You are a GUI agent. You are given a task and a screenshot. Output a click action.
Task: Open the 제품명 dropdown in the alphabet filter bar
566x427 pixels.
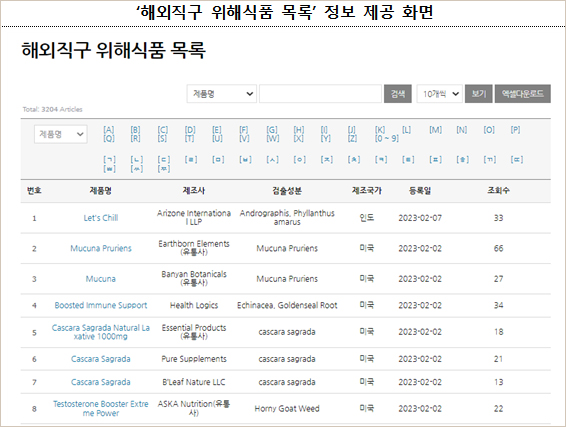(61, 134)
